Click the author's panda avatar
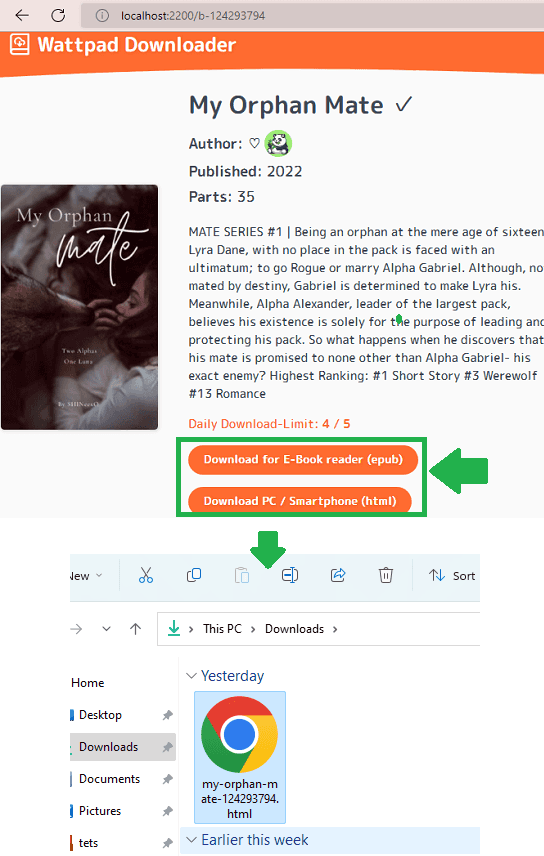The height and width of the screenshot is (856, 544). [278, 144]
